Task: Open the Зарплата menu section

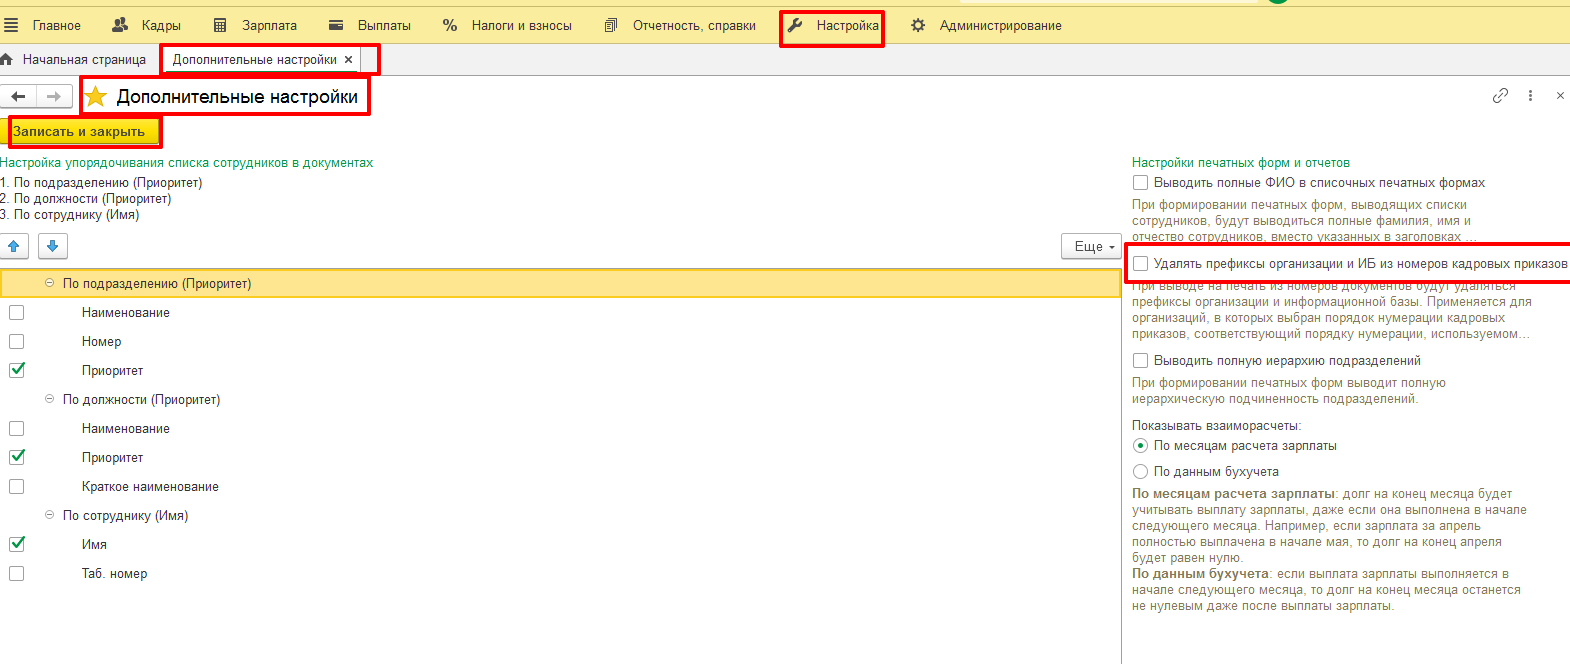Action: (255, 25)
